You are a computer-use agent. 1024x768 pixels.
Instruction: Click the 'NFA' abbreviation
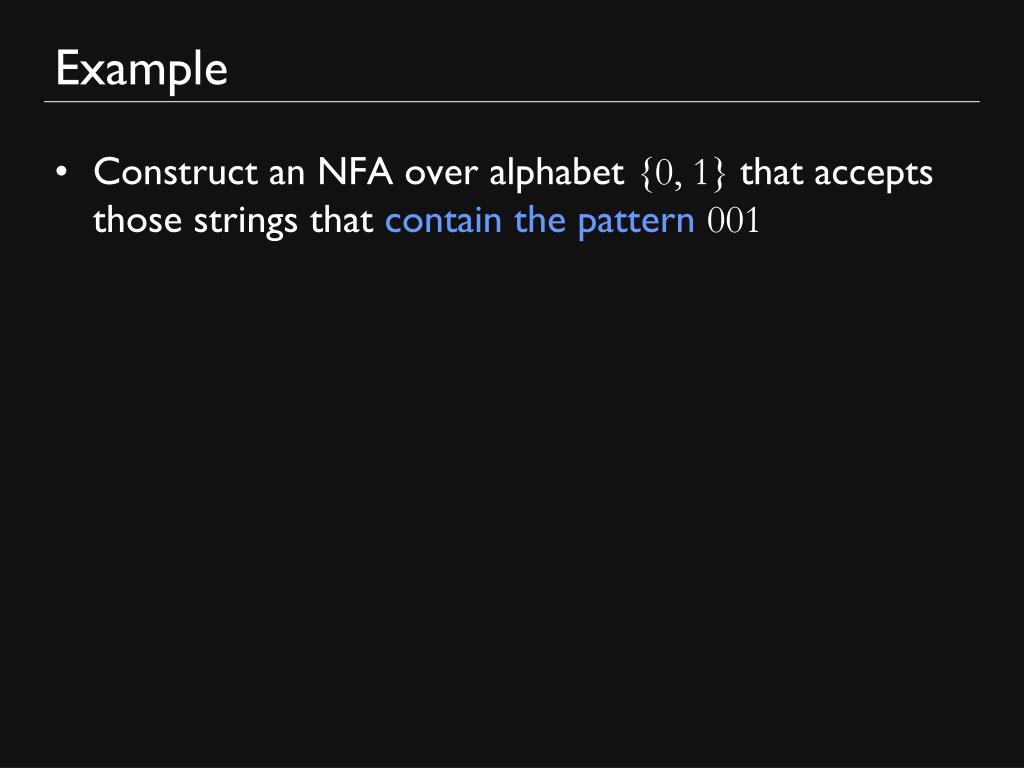[355, 172]
